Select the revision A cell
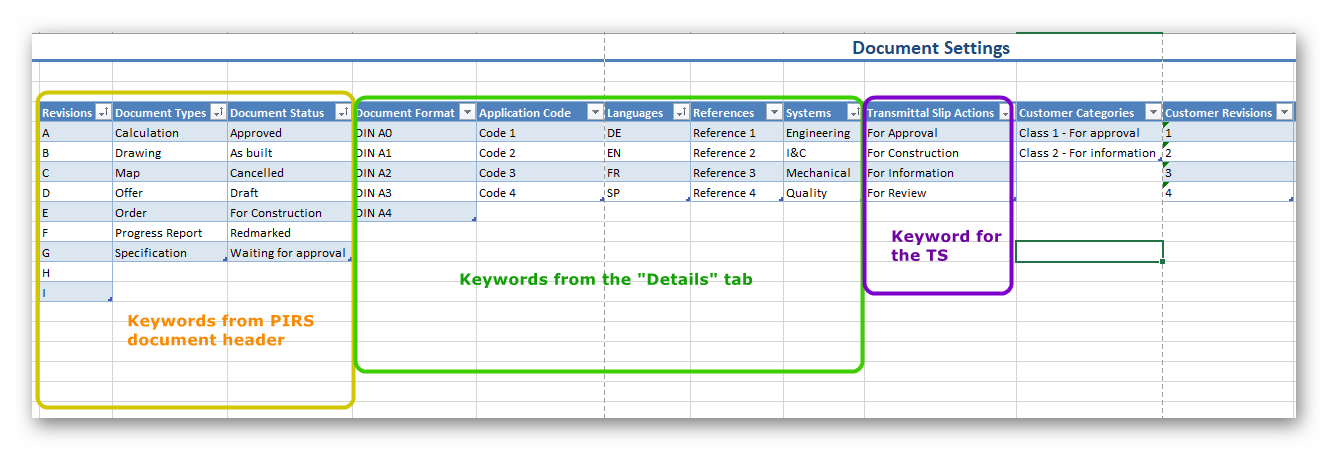Image resolution: width=1328 pixels, height=450 pixels. (76, 133)
